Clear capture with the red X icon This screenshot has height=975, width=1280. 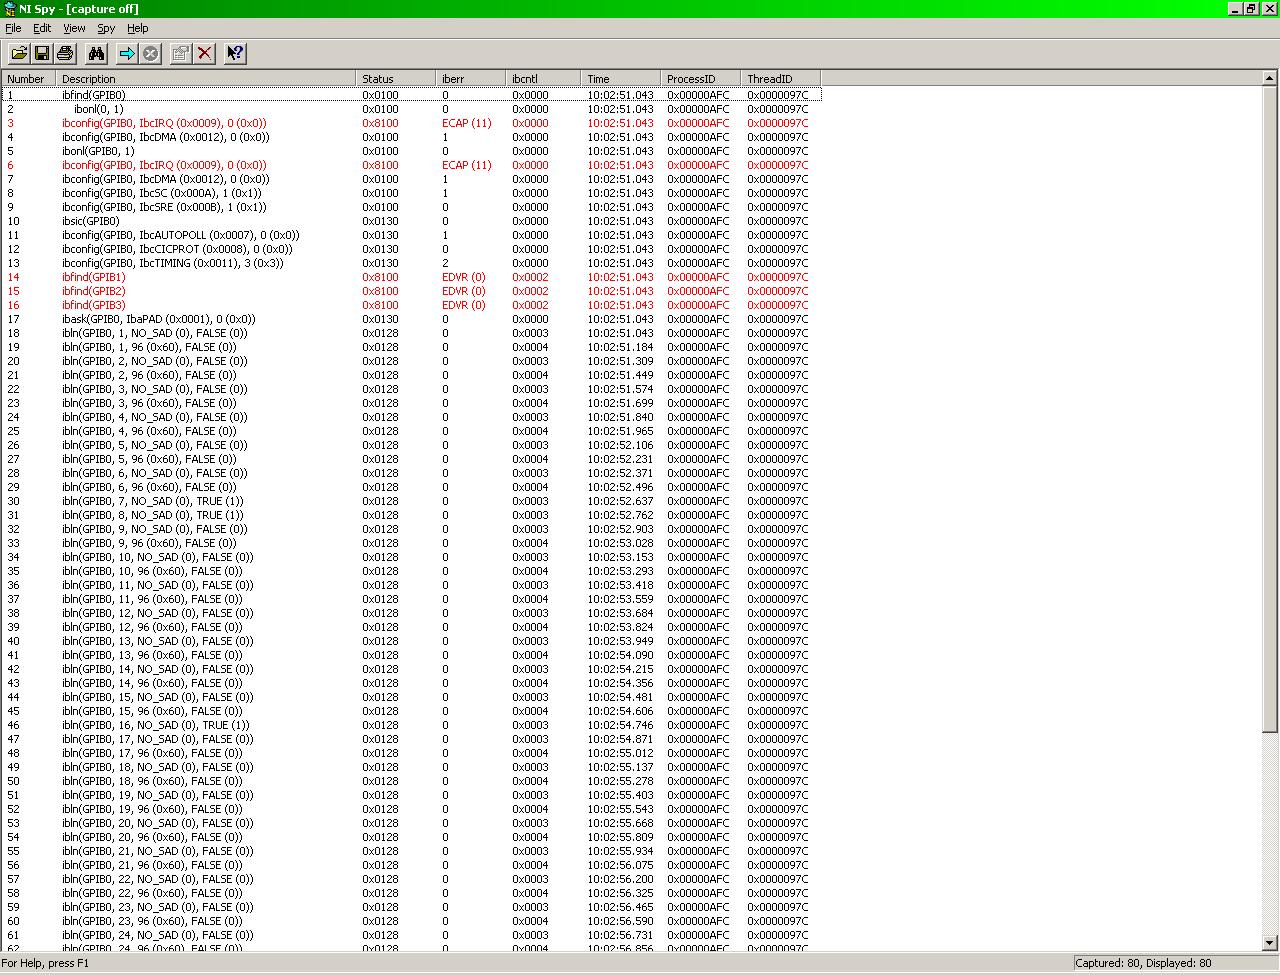tap(205, 53)
